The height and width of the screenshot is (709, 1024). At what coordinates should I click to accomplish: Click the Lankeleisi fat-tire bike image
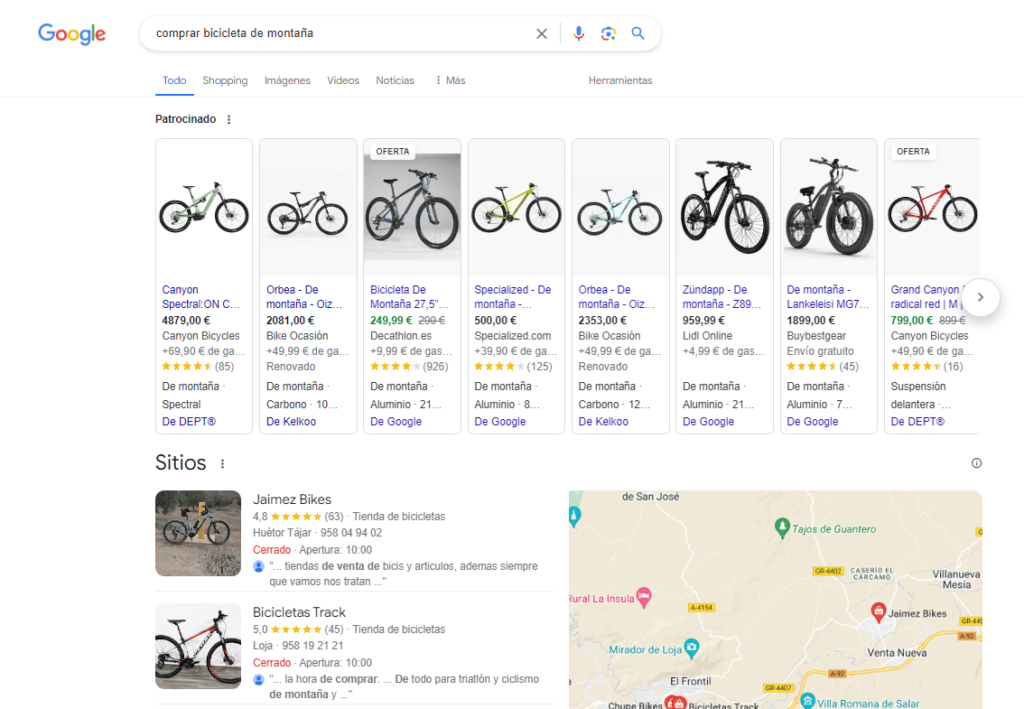pos(829,208)
